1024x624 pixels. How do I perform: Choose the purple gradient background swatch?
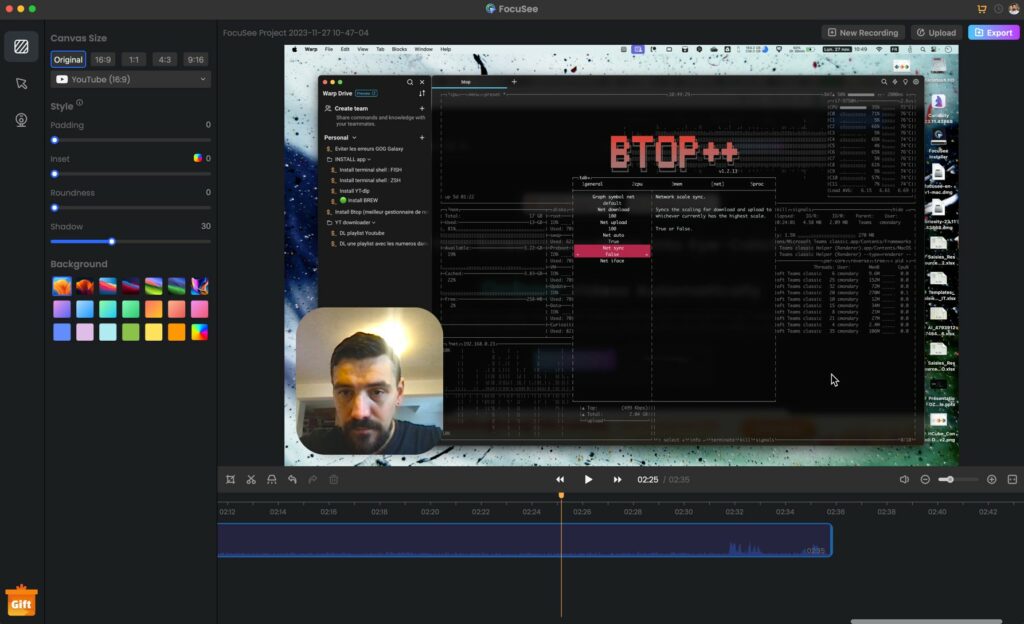coord(62,309)
